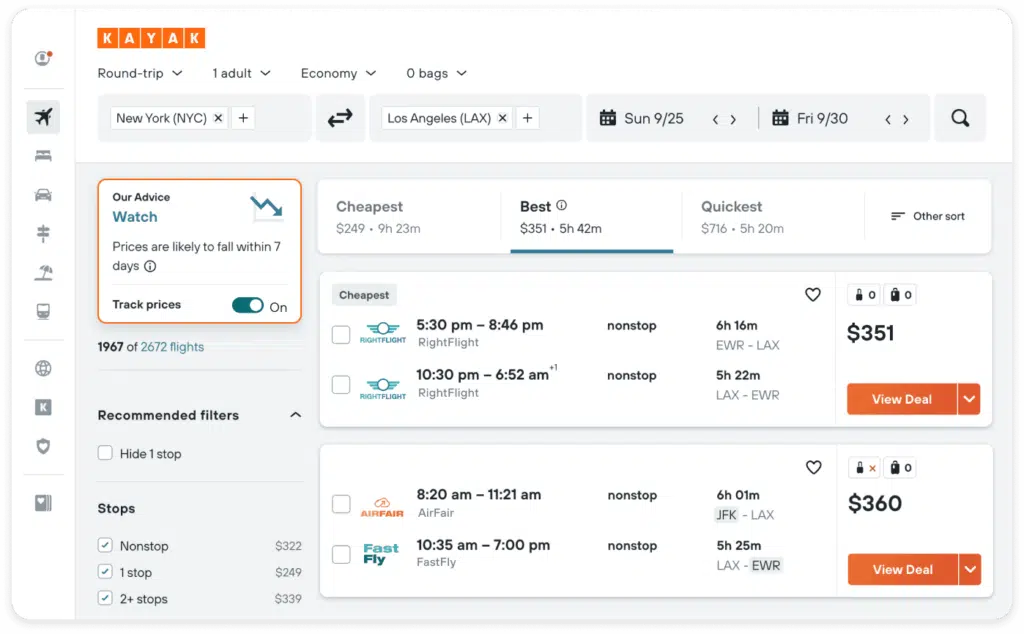Open Other sort options
1024x634 pixels.
927,216
